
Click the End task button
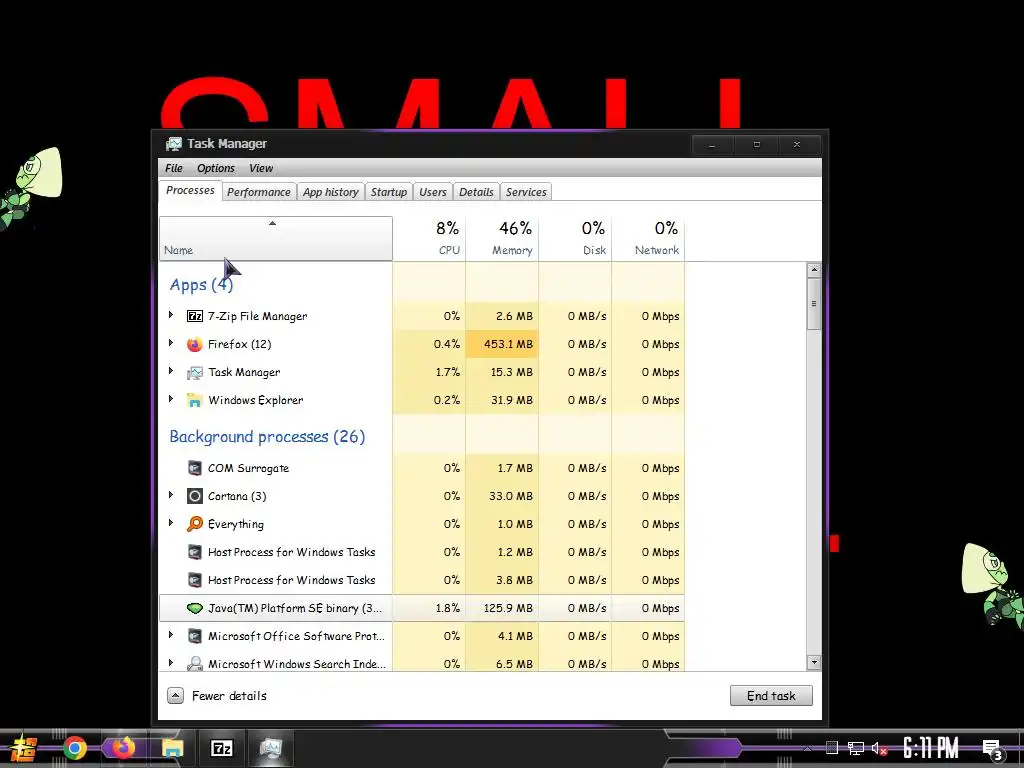coord(771,696)
